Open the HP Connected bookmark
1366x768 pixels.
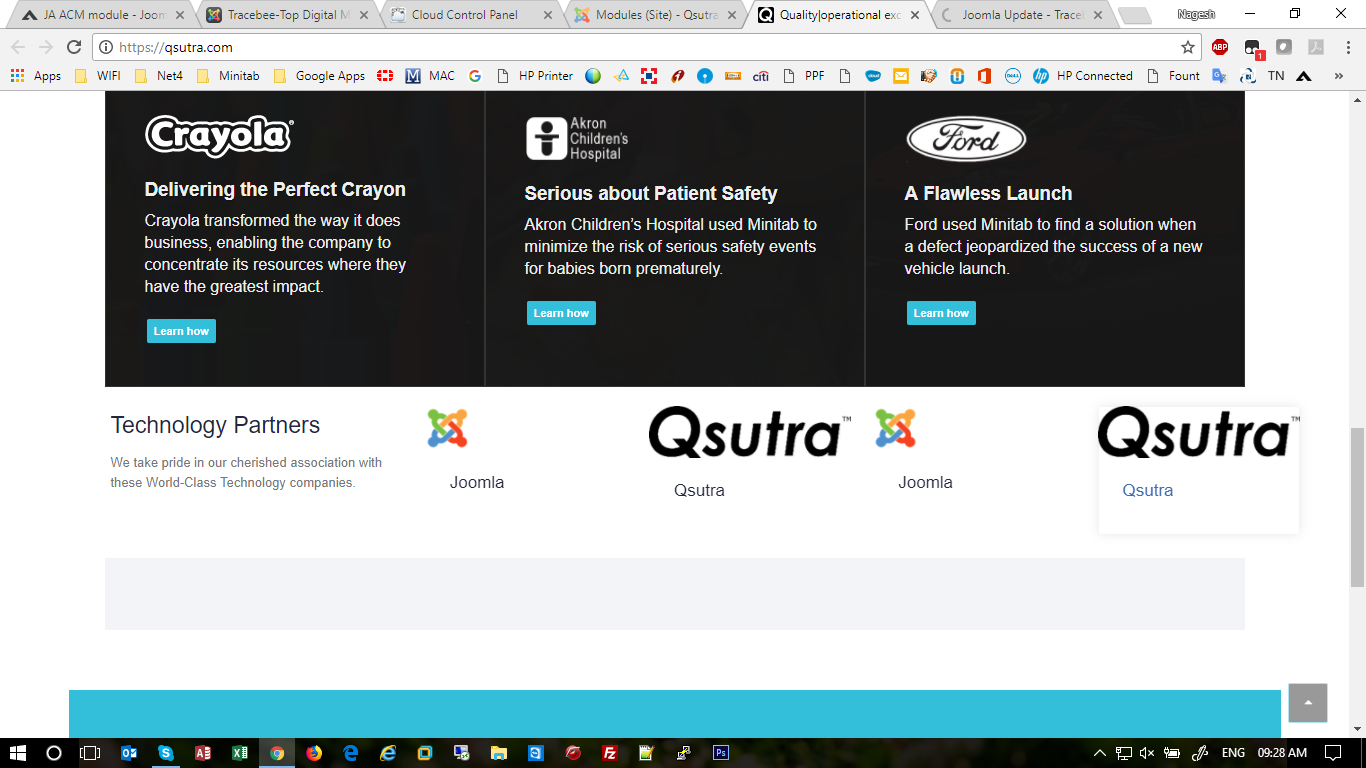click(x=1083, y=76)
